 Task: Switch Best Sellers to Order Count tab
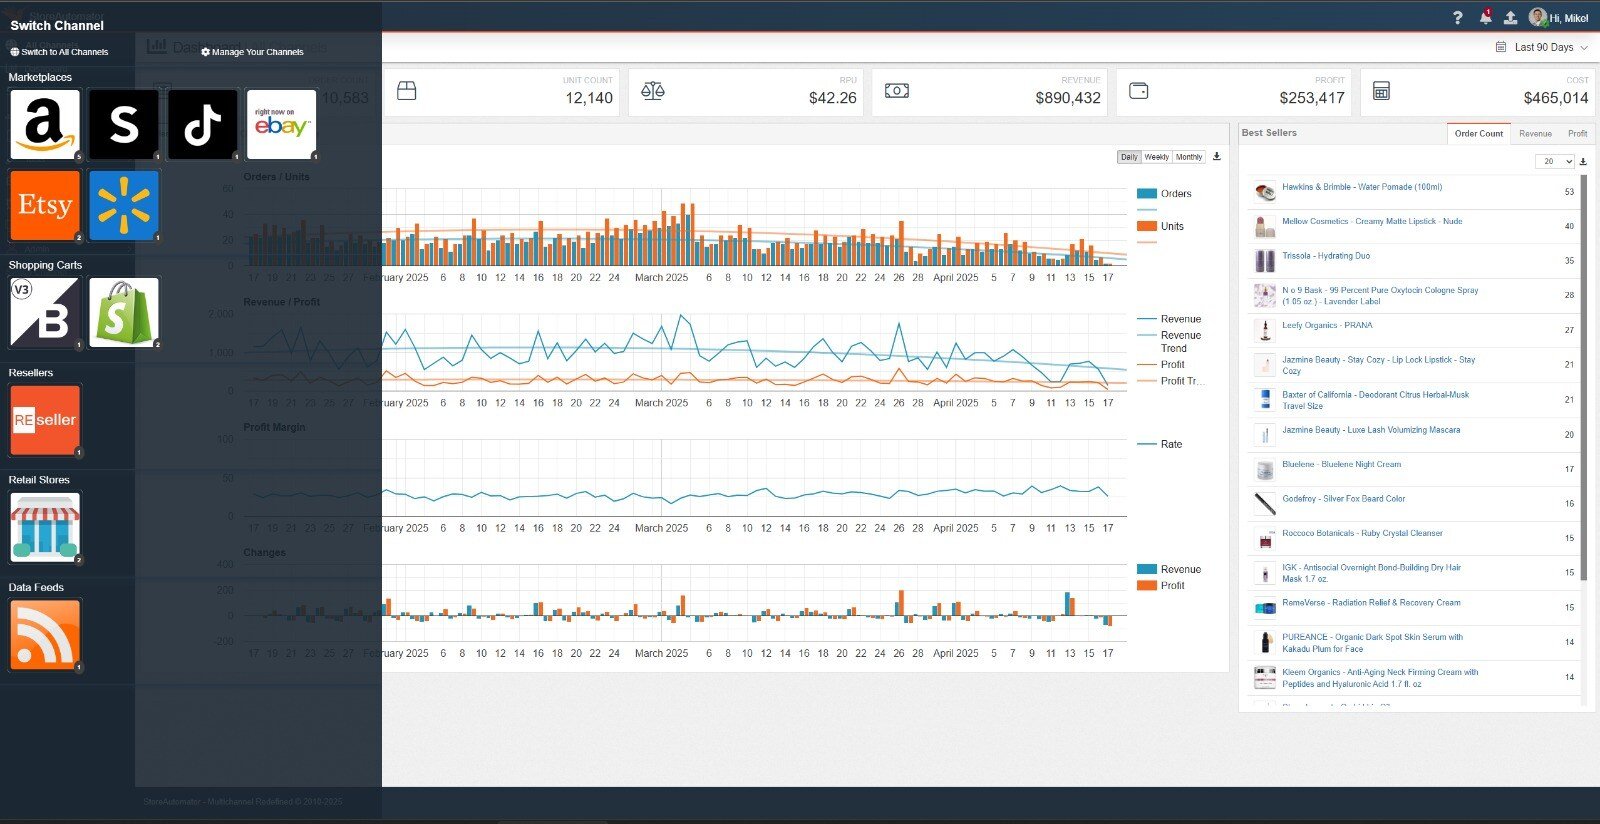coord(1478,133)
